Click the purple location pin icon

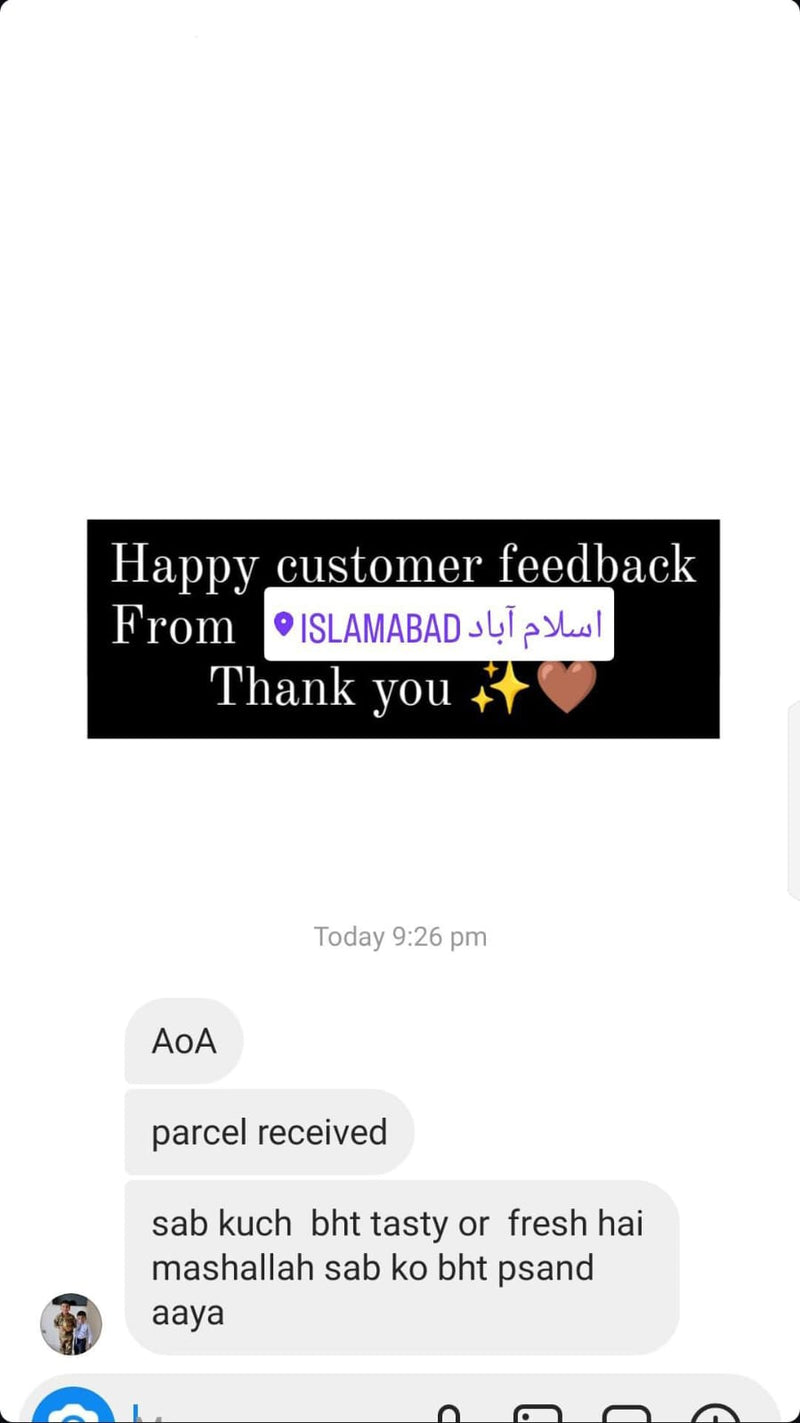[x=283, y=625]
